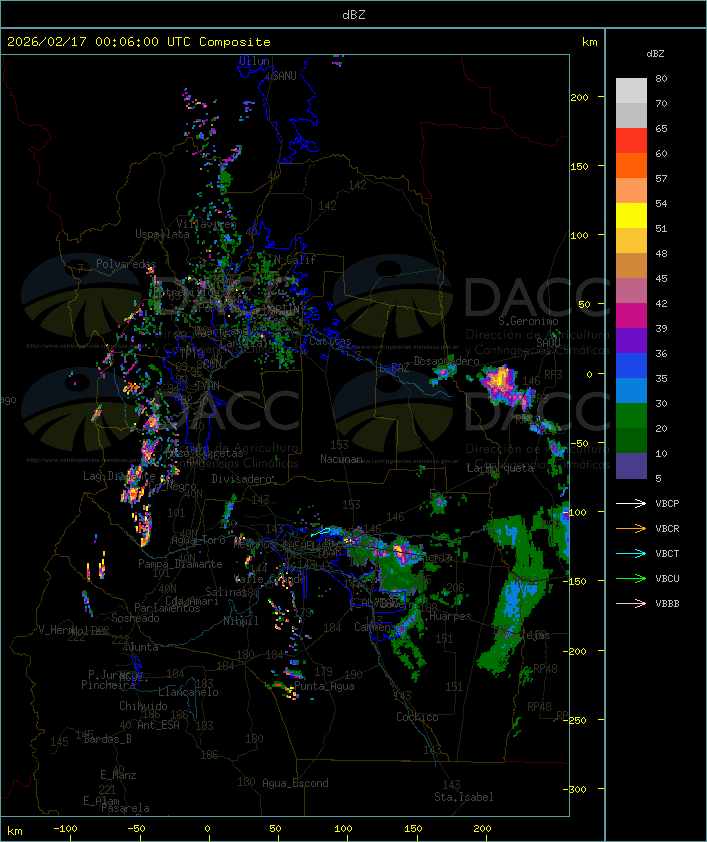Click the Pincheira map label
This screenshot has width=707, height=842.
(108, 685)
